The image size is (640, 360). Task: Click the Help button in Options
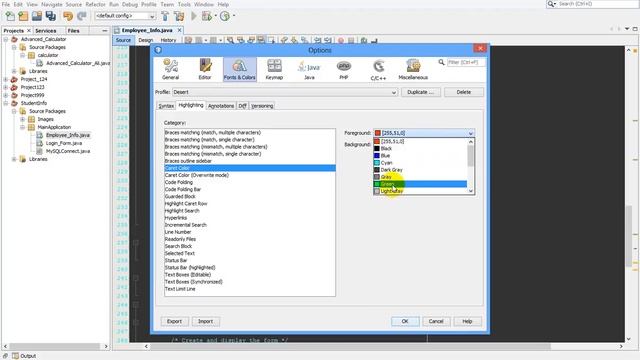[467, 322]
